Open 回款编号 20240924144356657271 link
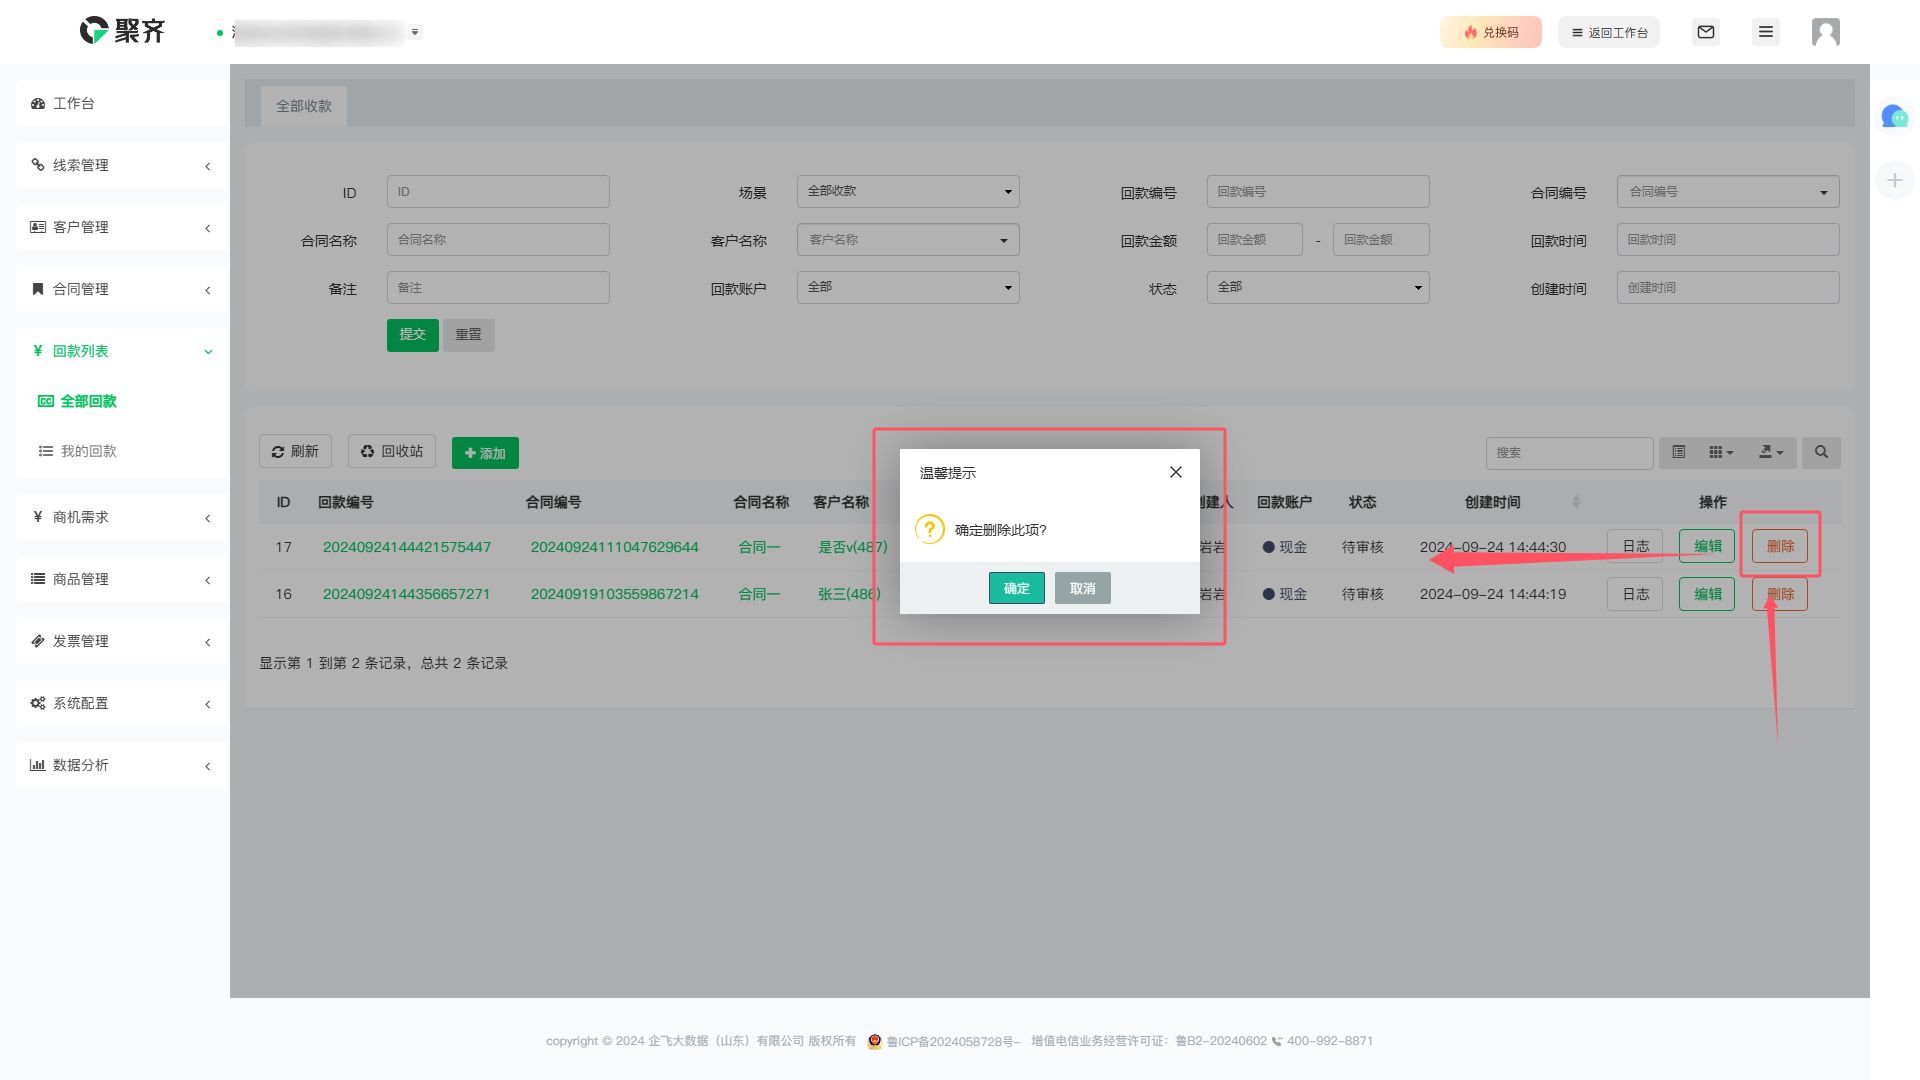 pos(407,594)
